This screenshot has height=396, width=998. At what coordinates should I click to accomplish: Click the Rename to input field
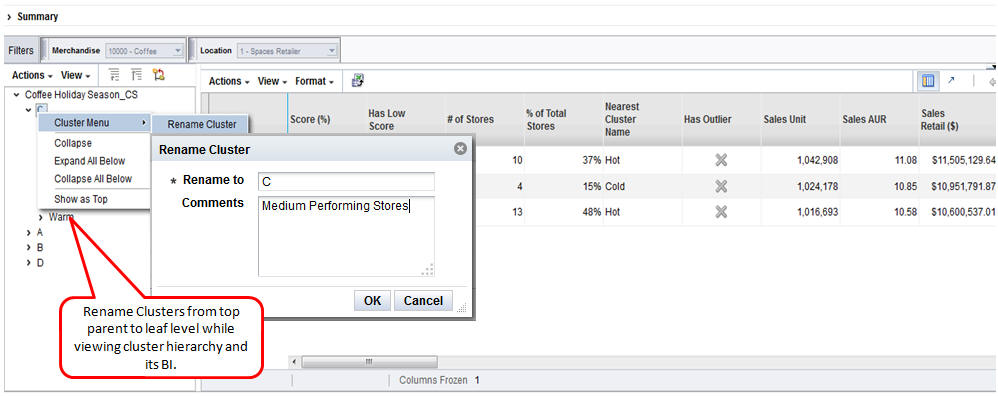pos(346,181)
